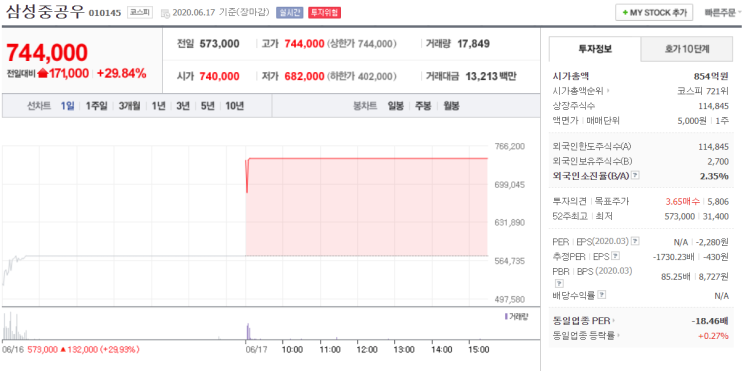The image size is (743, 371).
Task: Open the 빠른주문 dropdown
Action: tap(723, 13)
